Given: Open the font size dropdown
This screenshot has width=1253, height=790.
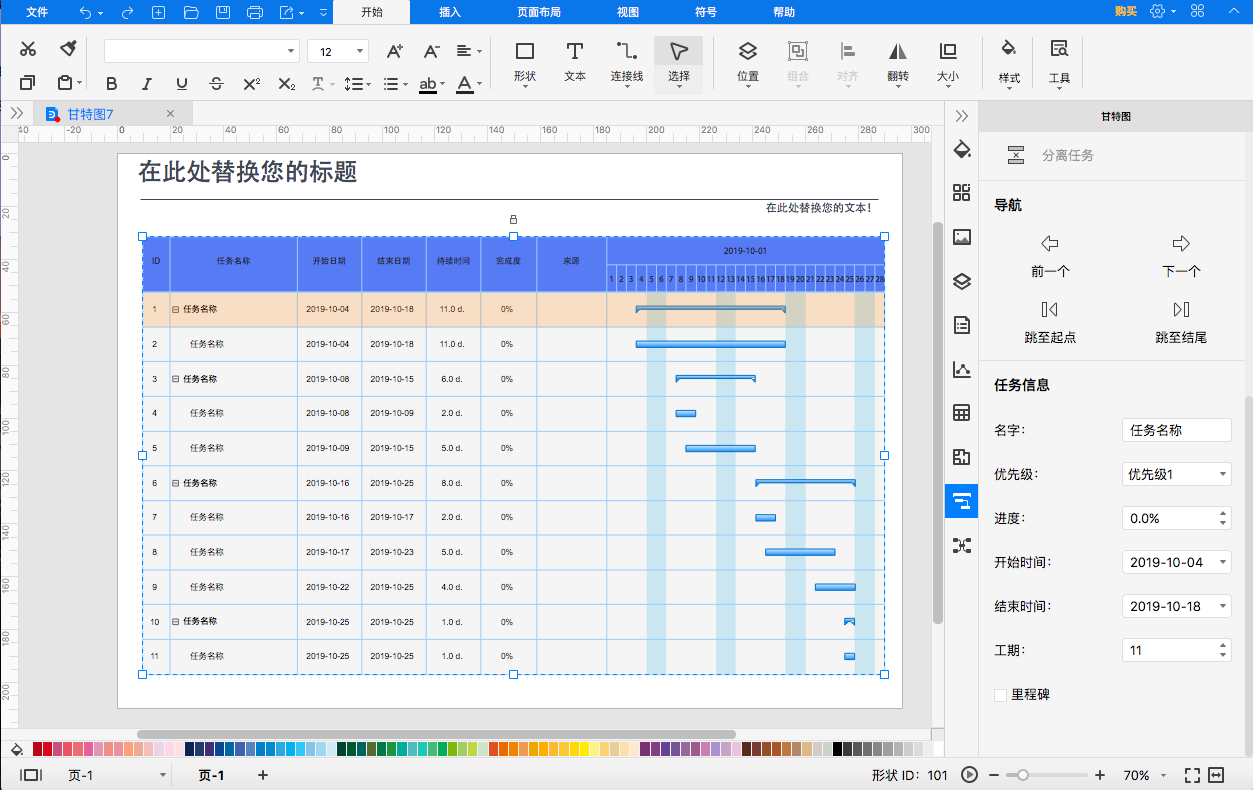Looking at the screenshot, I should [x=360, y=51].
